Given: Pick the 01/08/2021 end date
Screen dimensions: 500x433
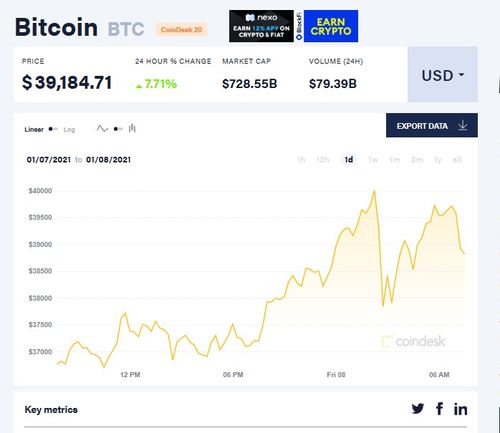Looking at the screenshot, I should [x=108, y=160].
